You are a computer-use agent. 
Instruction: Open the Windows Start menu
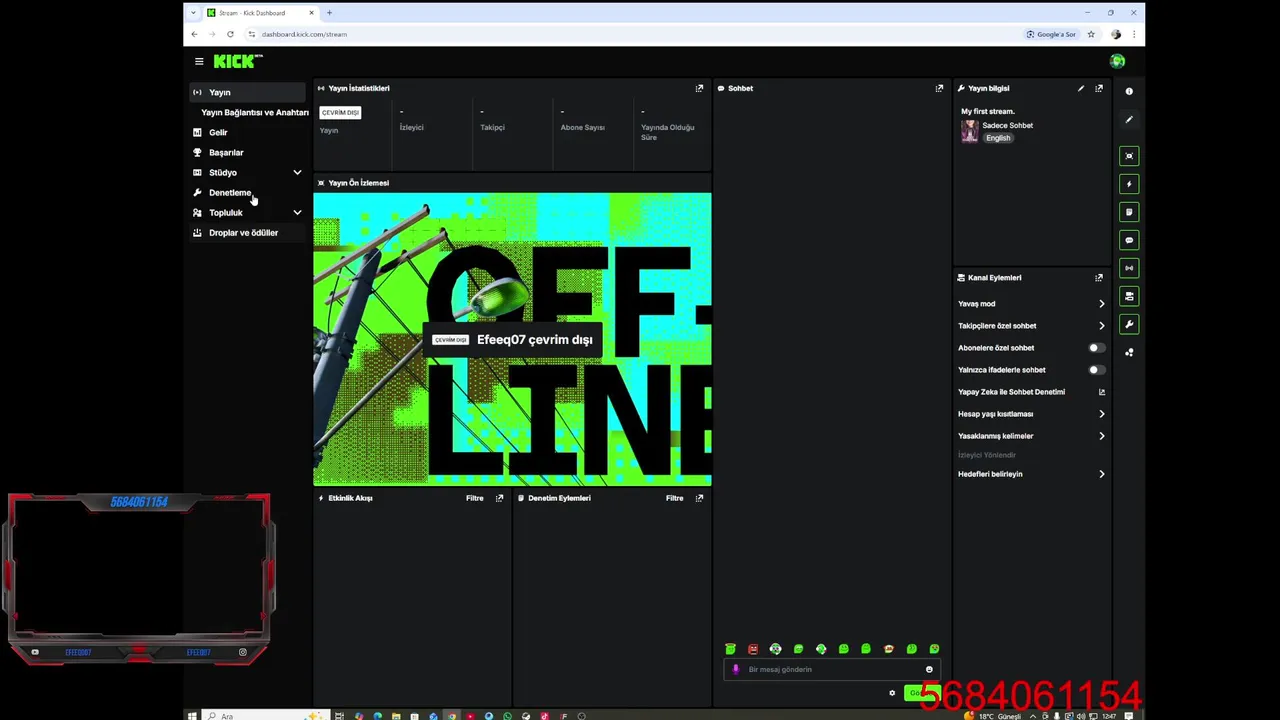(192, 716)
